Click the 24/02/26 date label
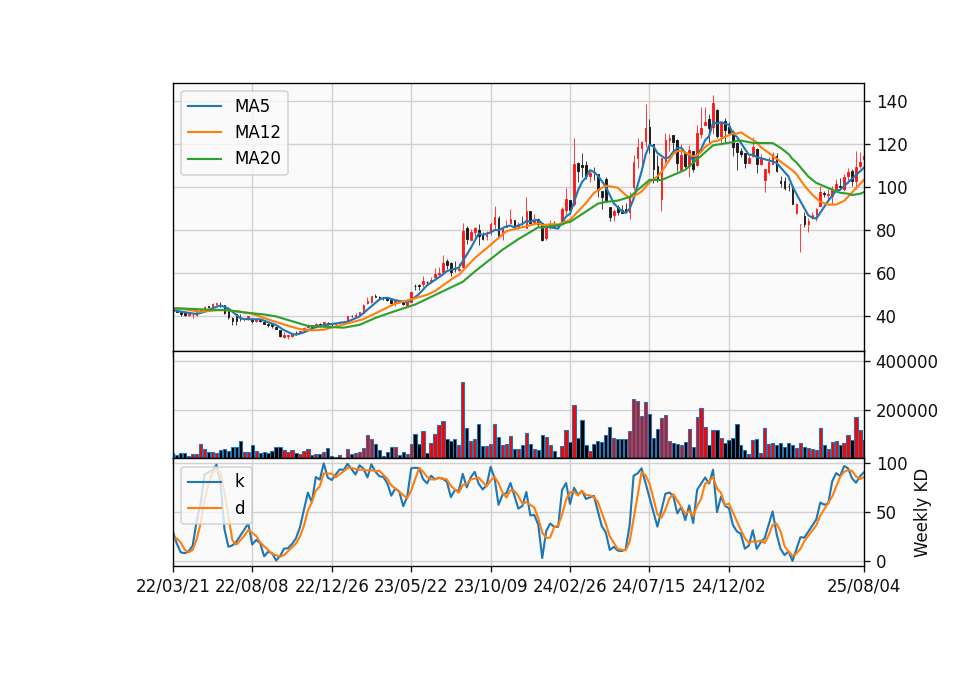Image resolution: width=960 pixels, height=690 pixels. pyautogui.click(x=570, y=587)
